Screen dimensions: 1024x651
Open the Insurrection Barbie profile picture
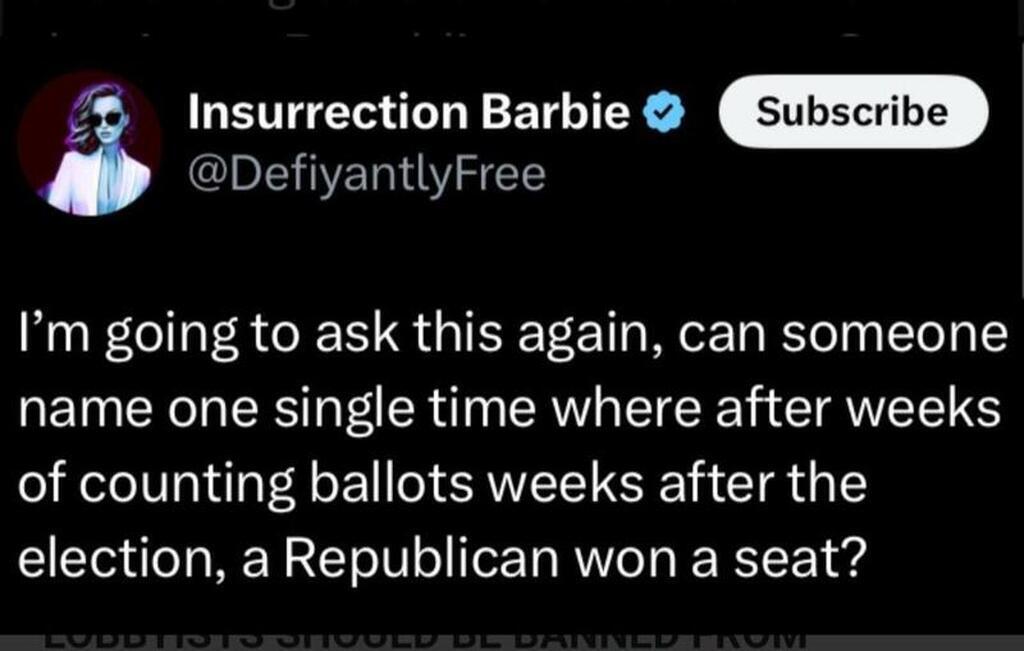coord(90,146)
